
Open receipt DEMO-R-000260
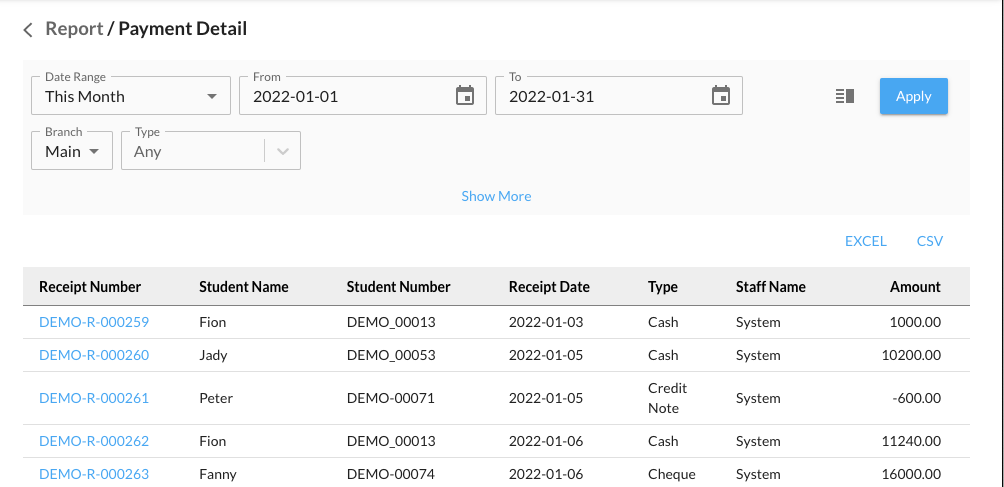pos(94,355)
